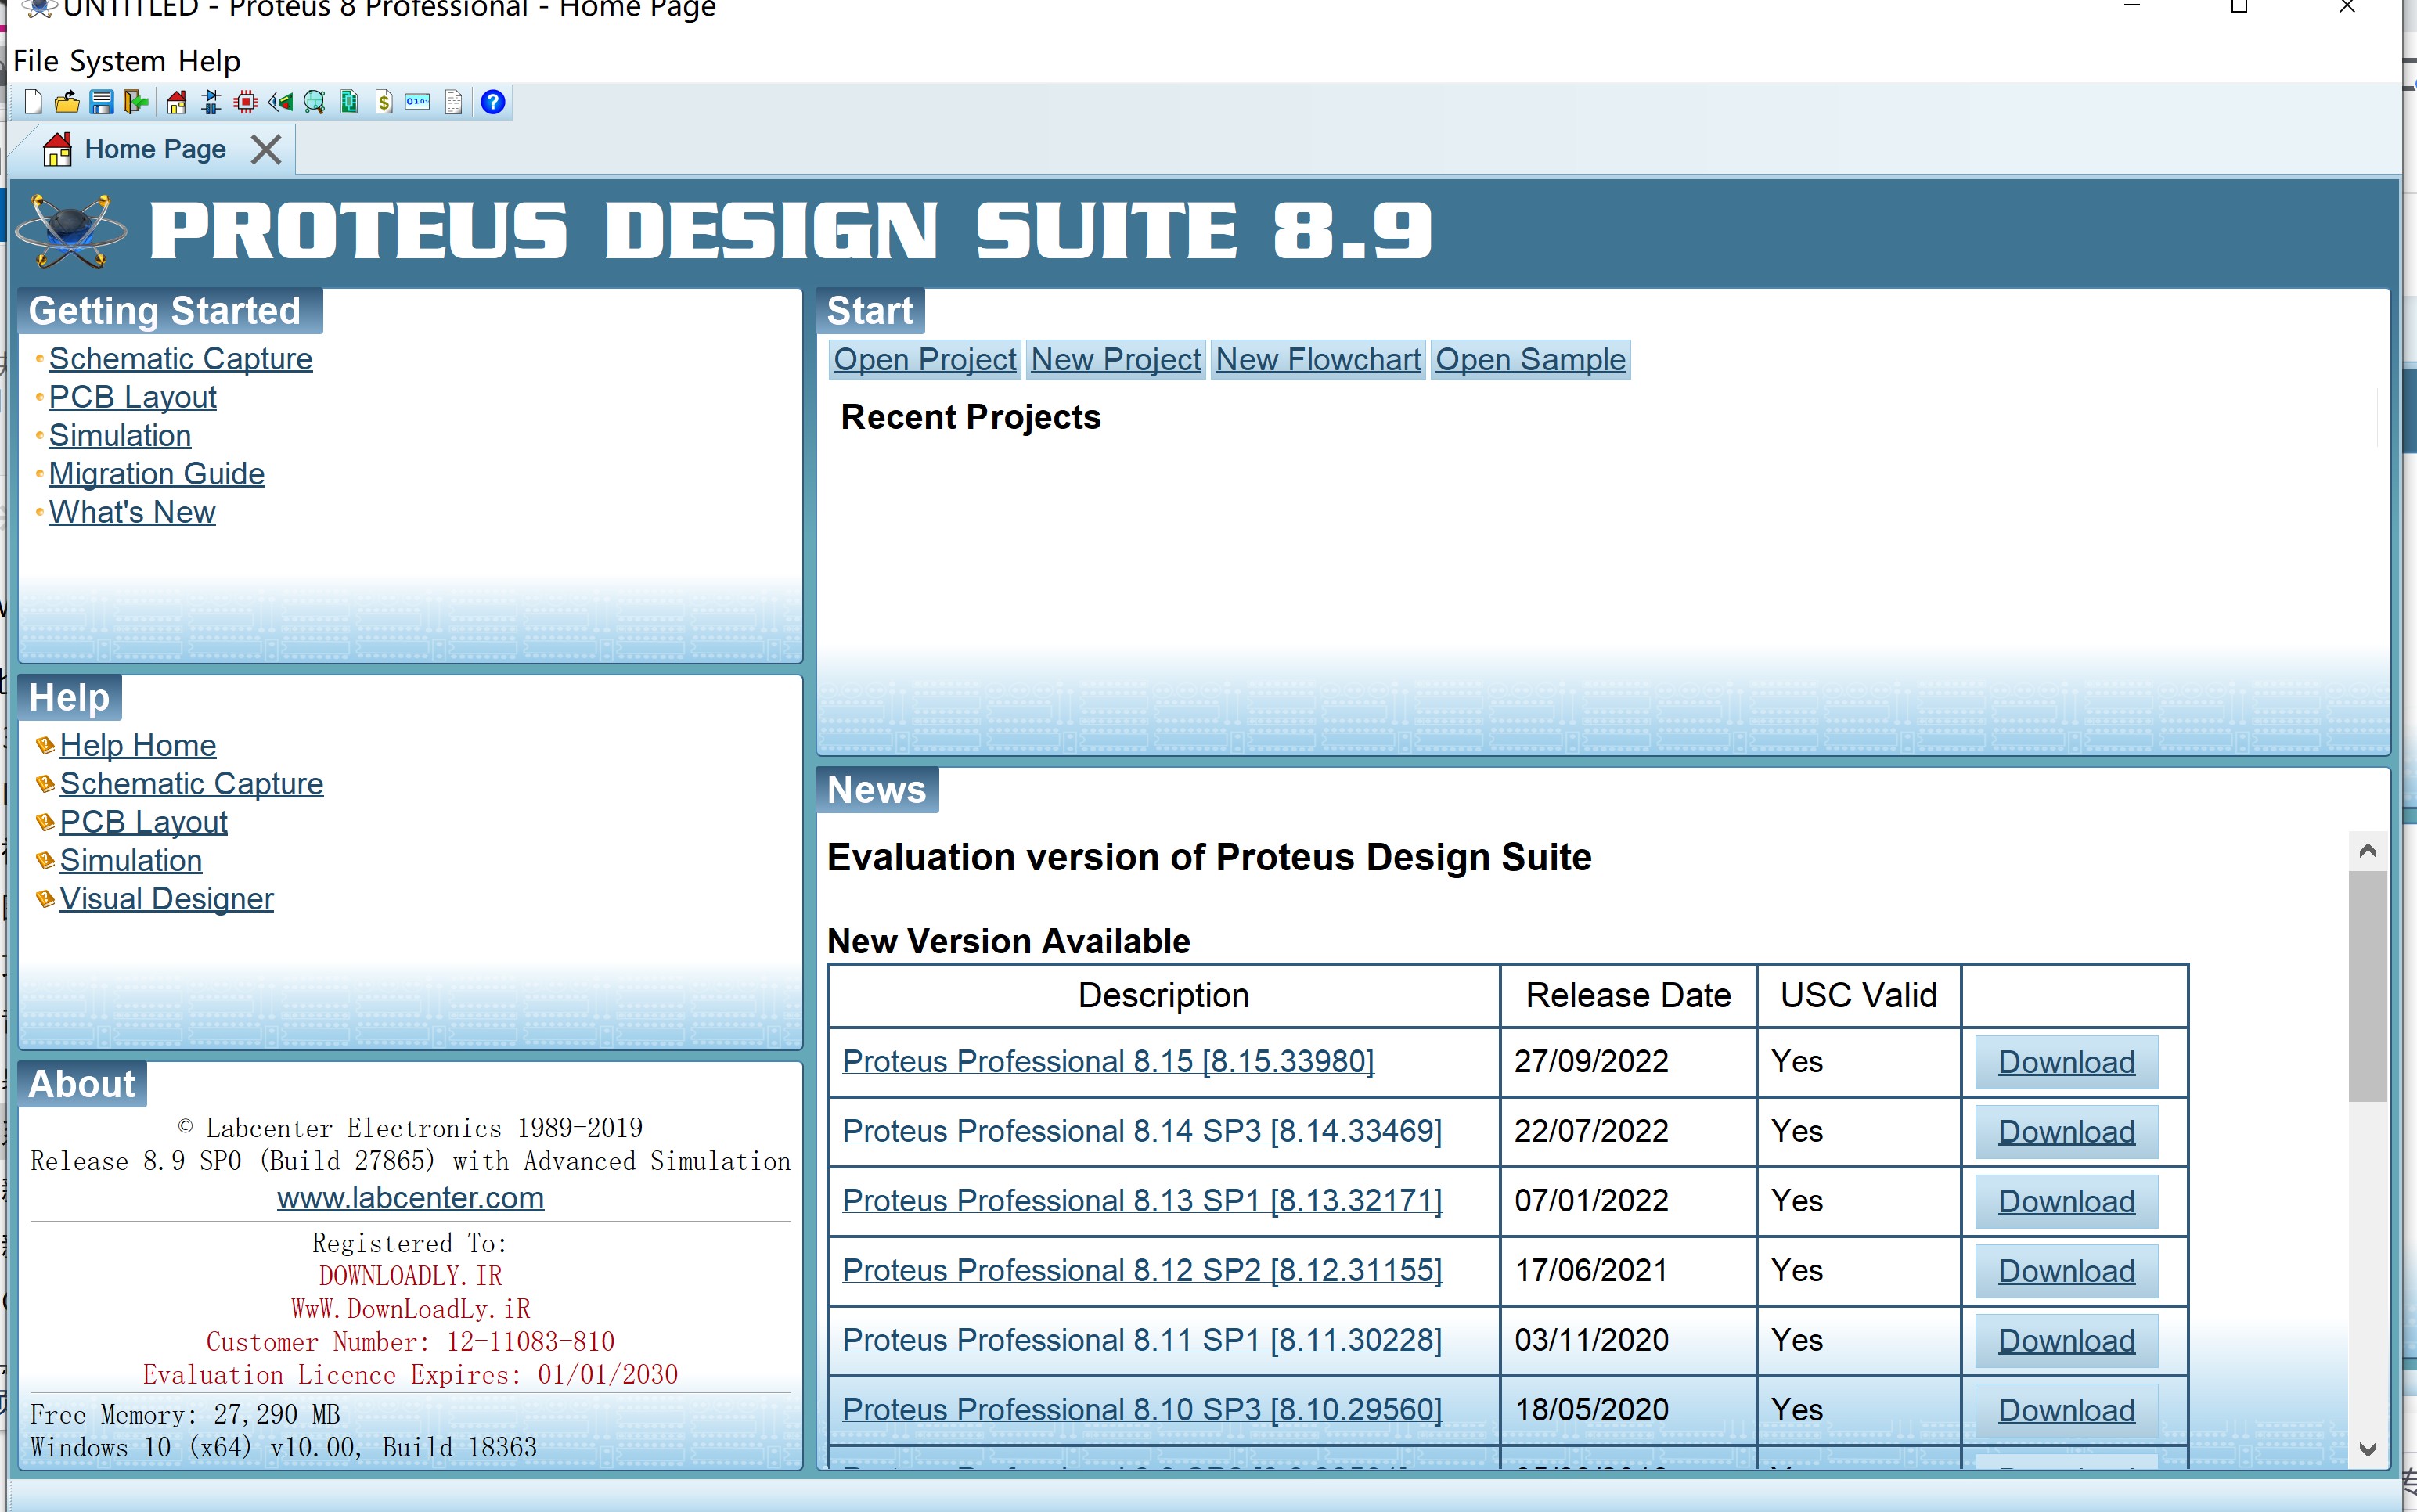The height and width of the screenshot is (1512, 2417).
Task: Click the Proteus atom logo in the banner
Action: coord(71,231)
